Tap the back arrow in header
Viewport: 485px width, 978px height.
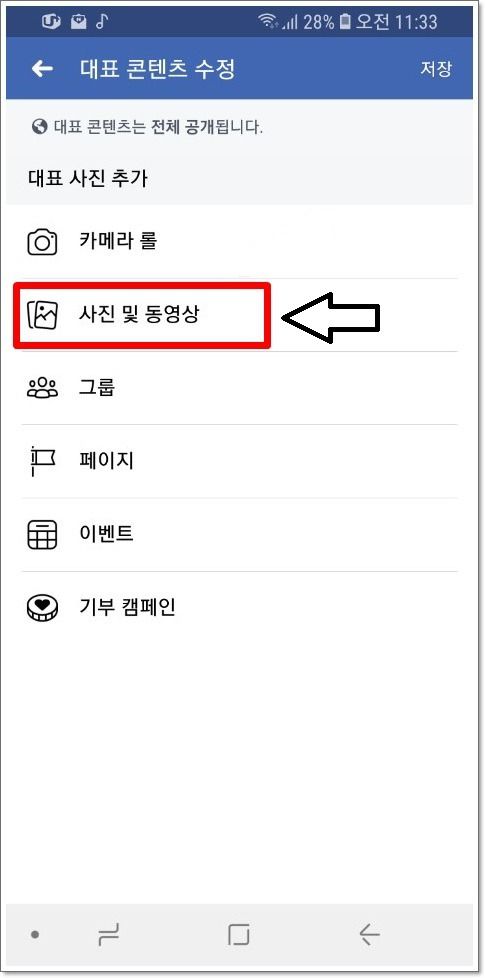[42, 69]
